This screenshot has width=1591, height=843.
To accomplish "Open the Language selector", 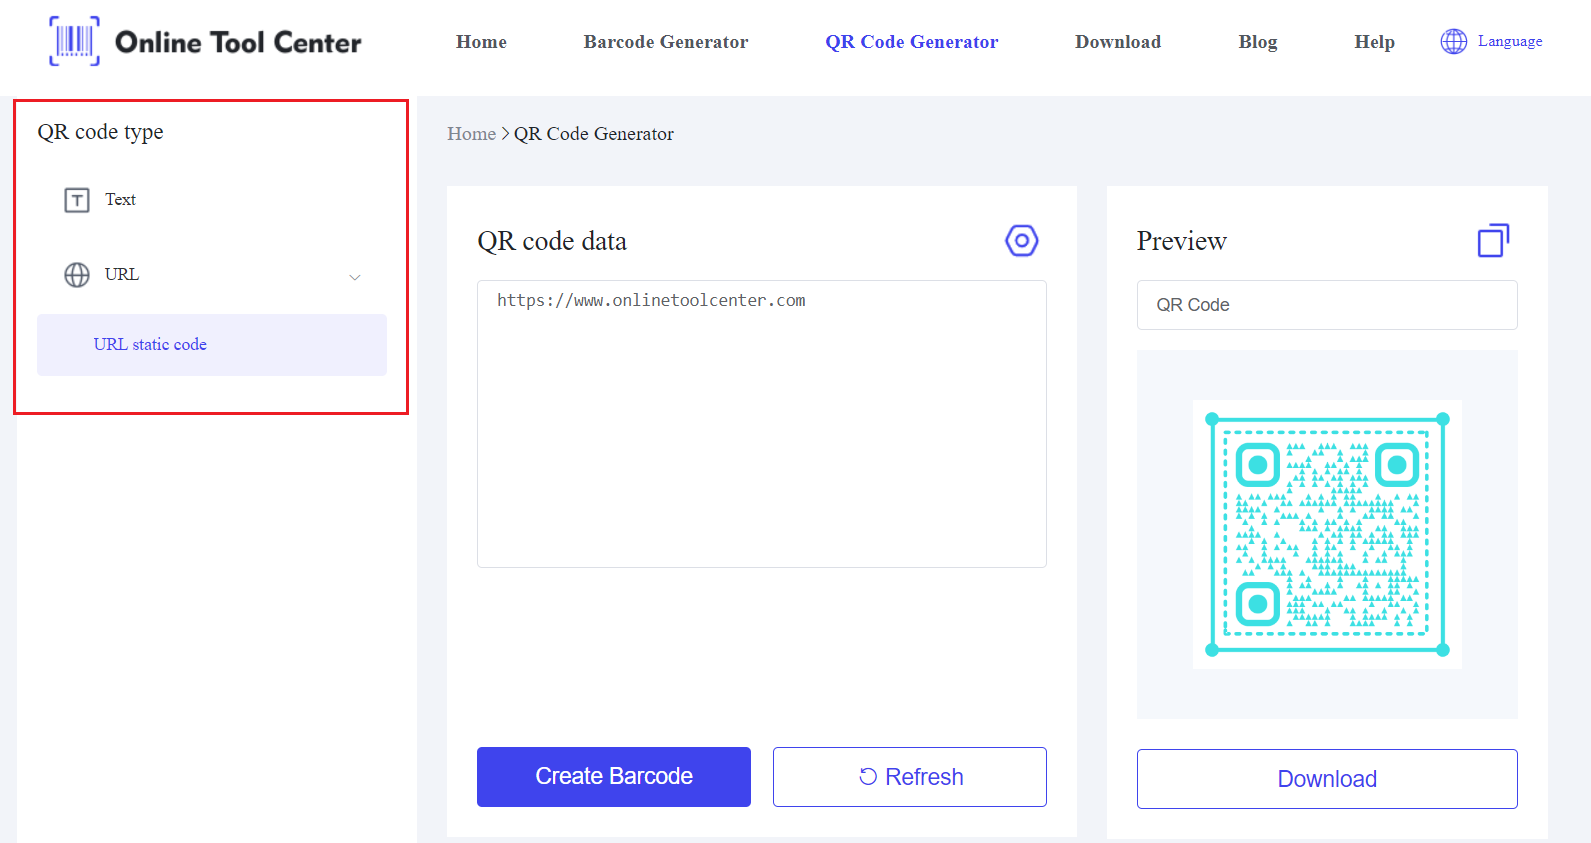I will [x=1509, y=41].
